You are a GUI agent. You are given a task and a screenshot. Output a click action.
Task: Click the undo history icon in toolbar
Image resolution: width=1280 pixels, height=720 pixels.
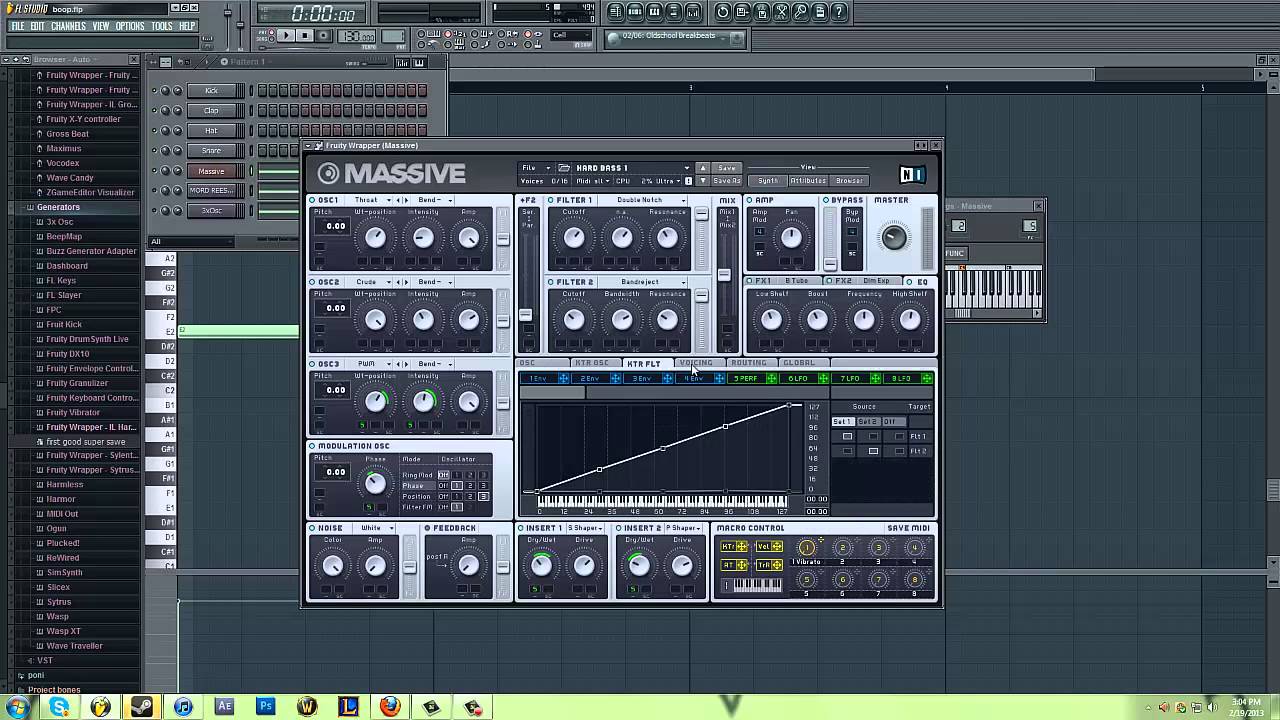point(722,12)
